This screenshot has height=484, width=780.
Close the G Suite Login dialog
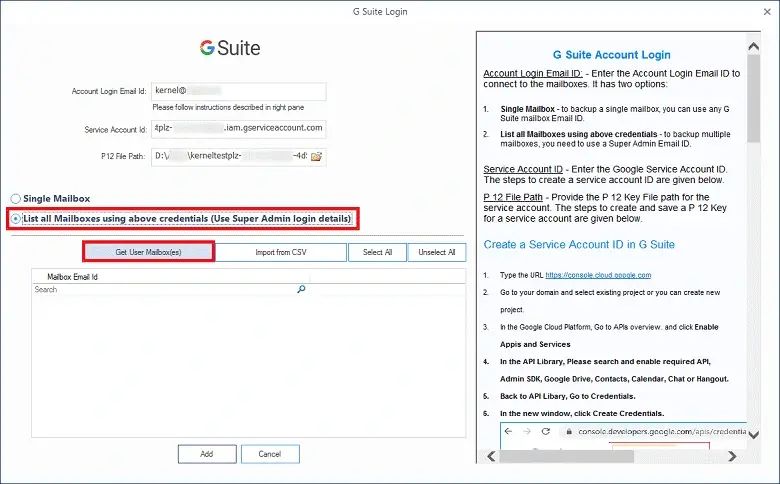click(x=767, y=11)
